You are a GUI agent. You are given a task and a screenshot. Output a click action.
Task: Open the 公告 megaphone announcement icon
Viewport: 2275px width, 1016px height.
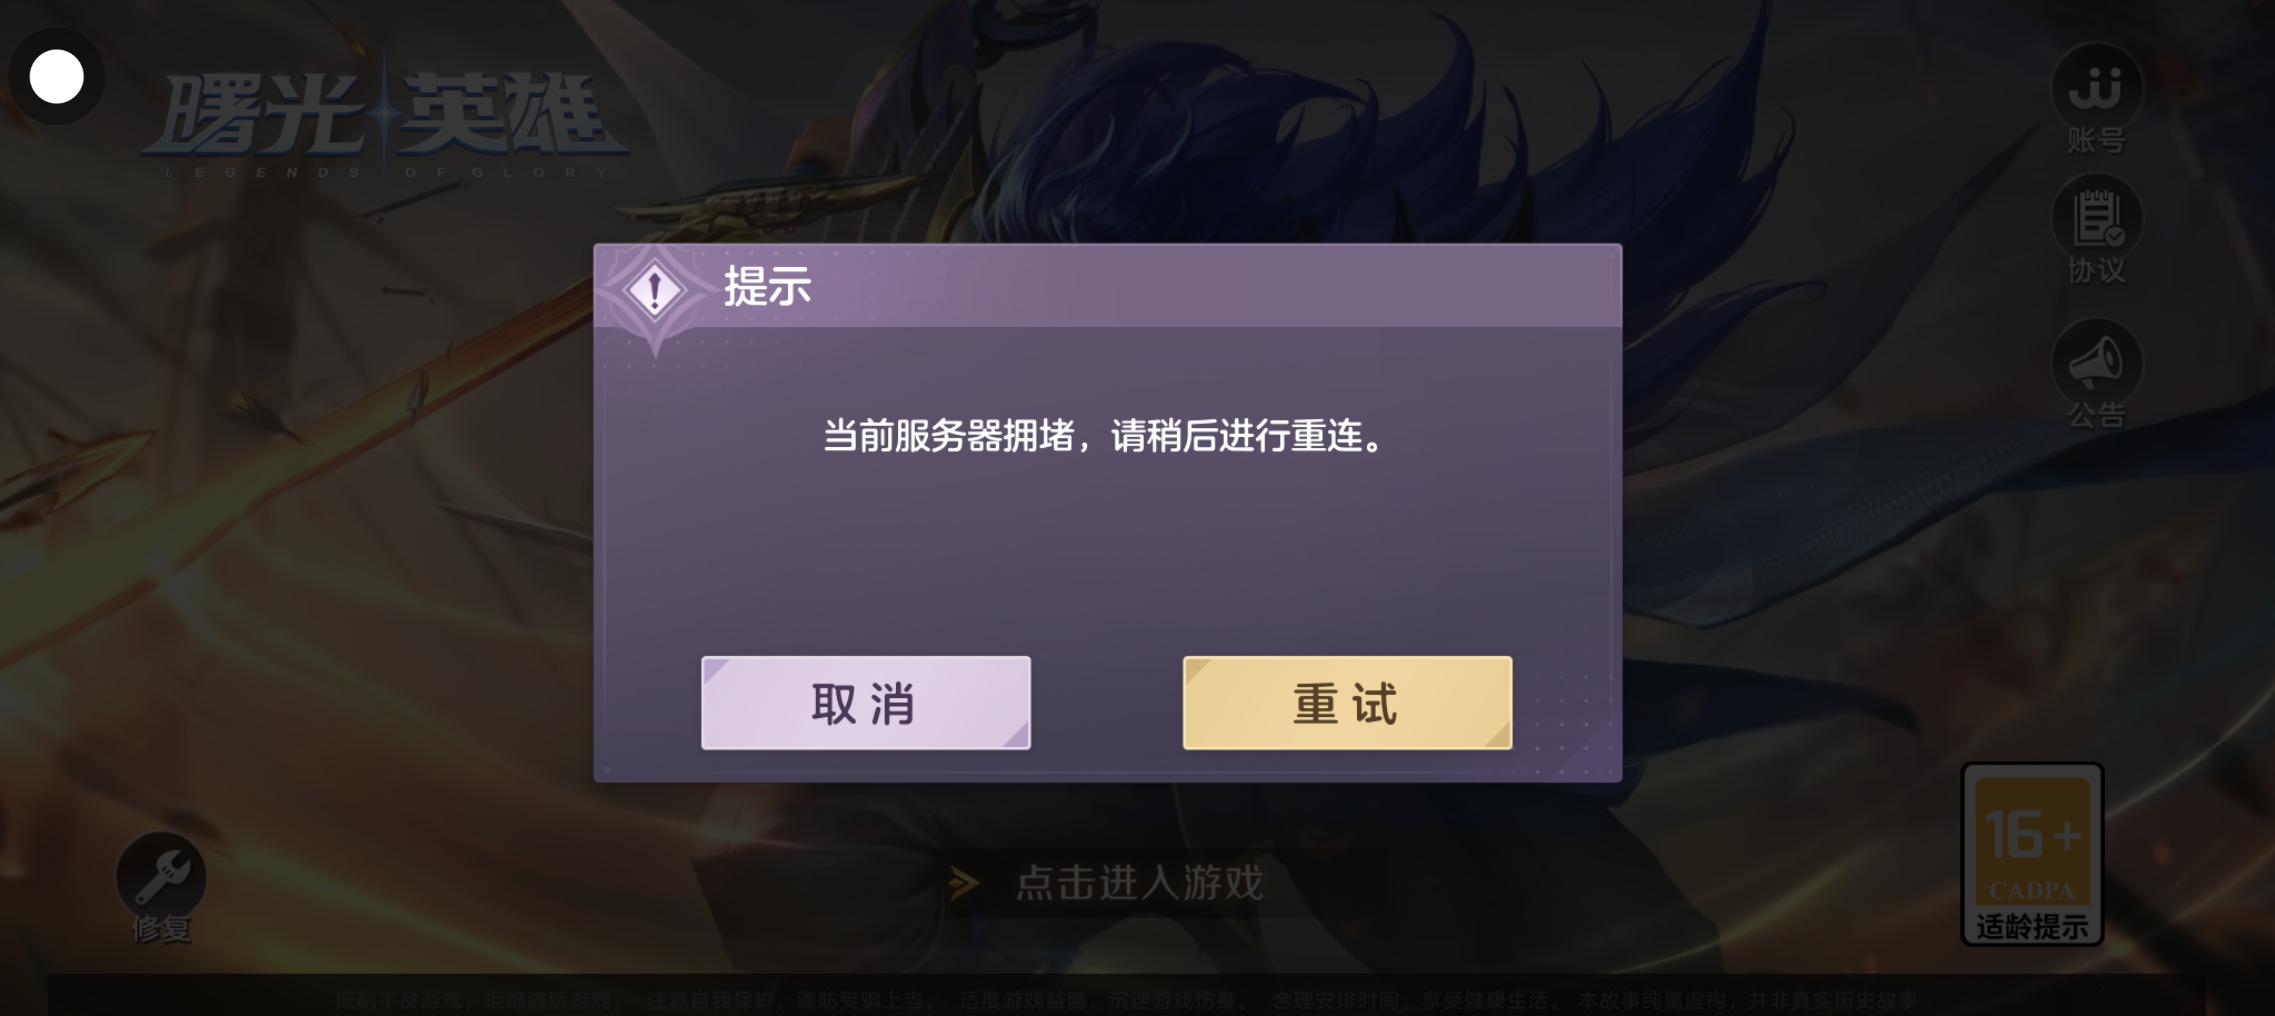[2096, 362]
